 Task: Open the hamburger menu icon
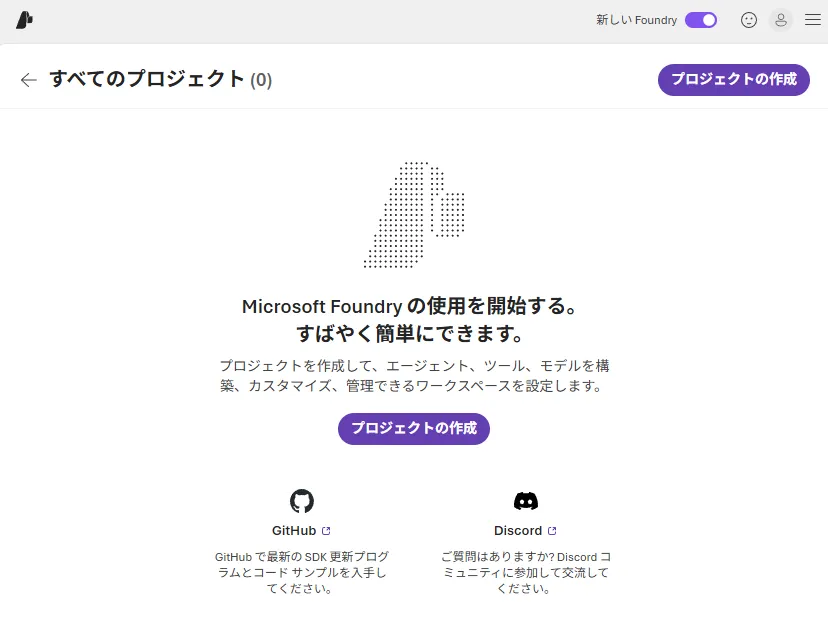click(x=813, y=20)
